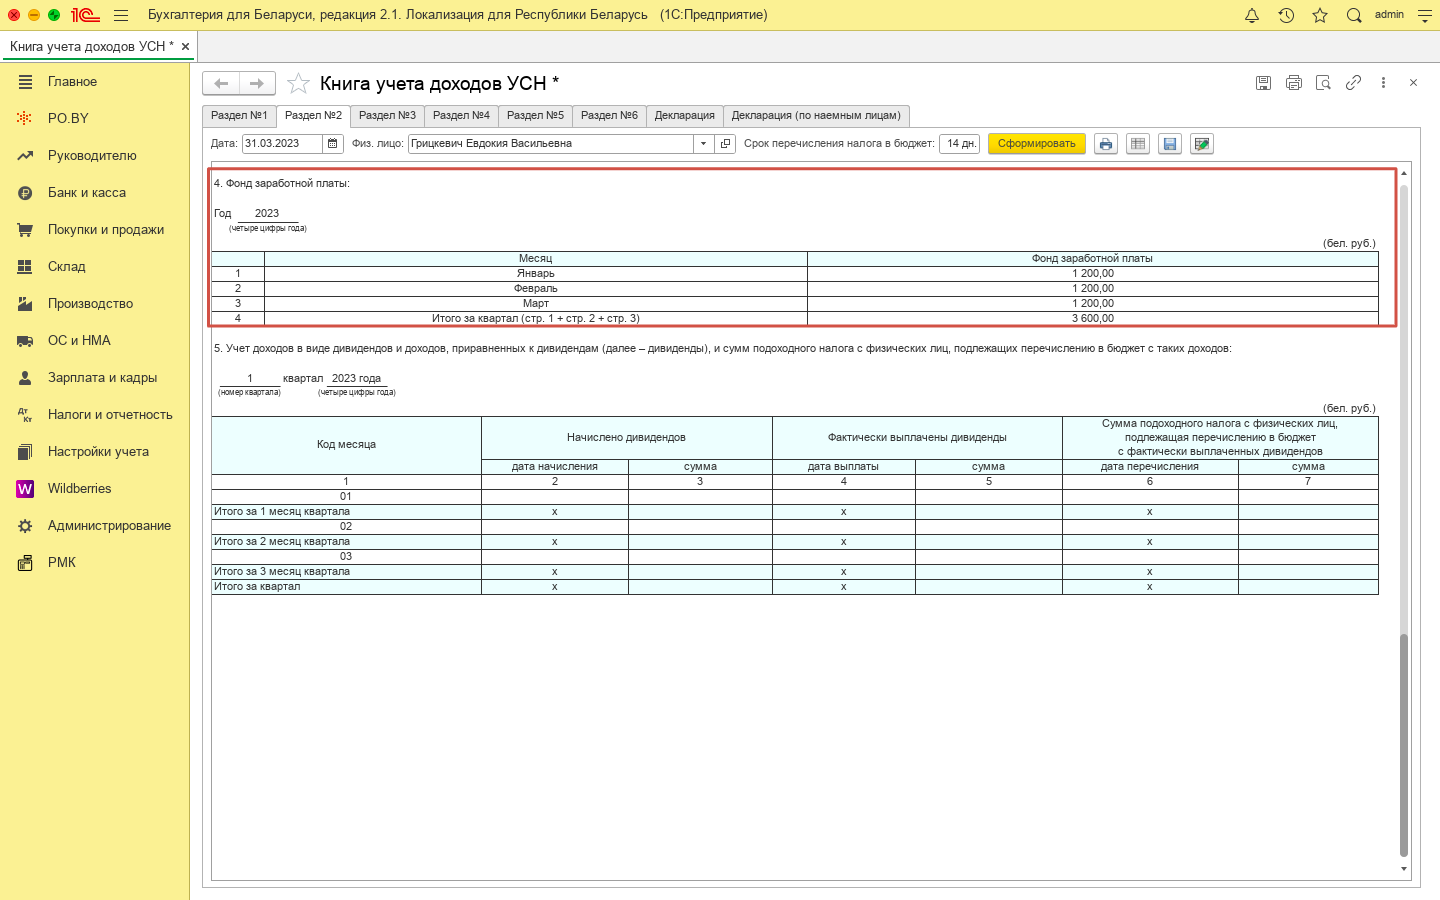The image size is (1440, 900).
Task: Select Налоги и отчетность in the sidebar
Action: click(x=110, y=415)
